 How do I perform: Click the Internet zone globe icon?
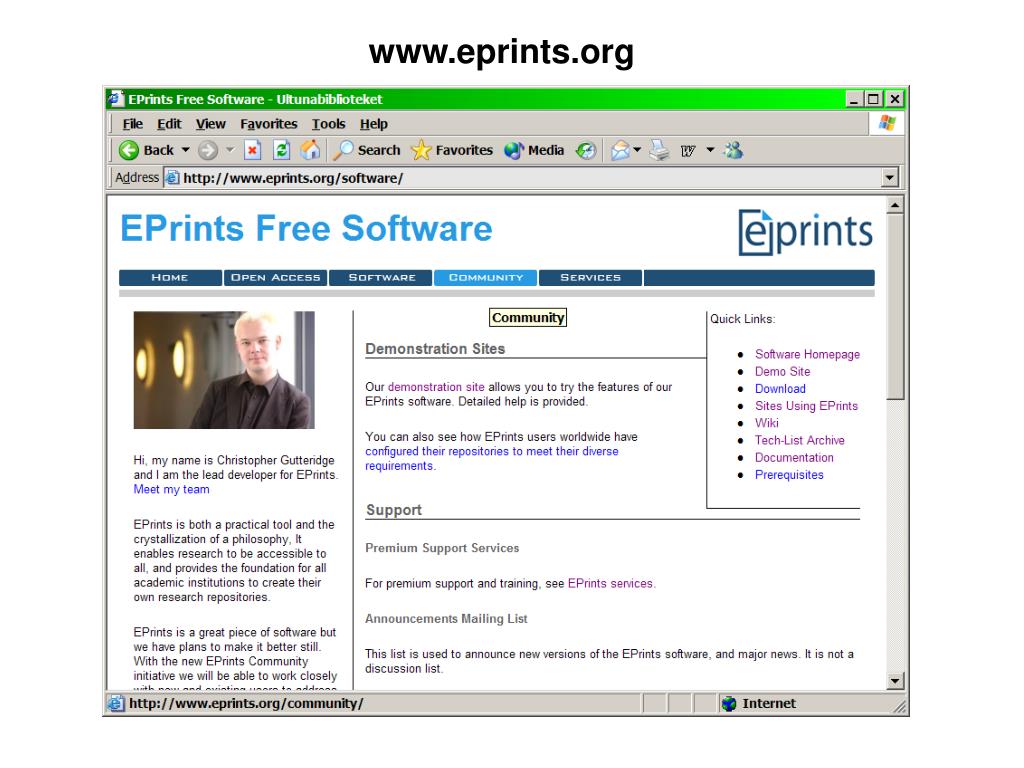[729, 703]
